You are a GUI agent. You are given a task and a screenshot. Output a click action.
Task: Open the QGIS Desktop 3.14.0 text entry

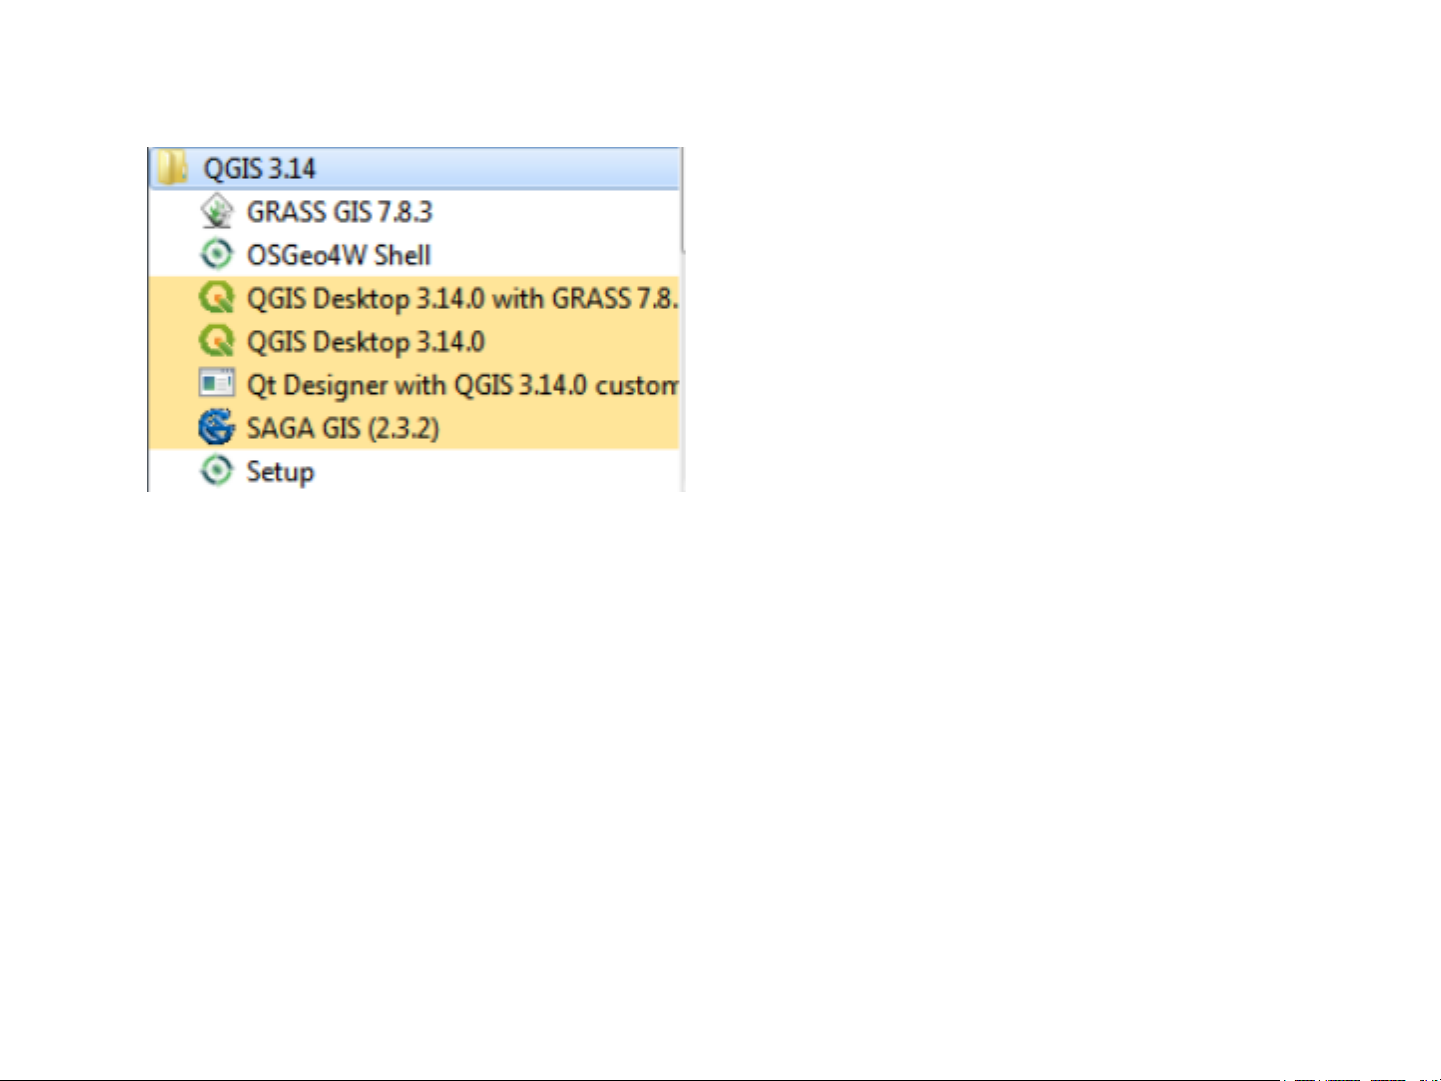tap(366, 341)
